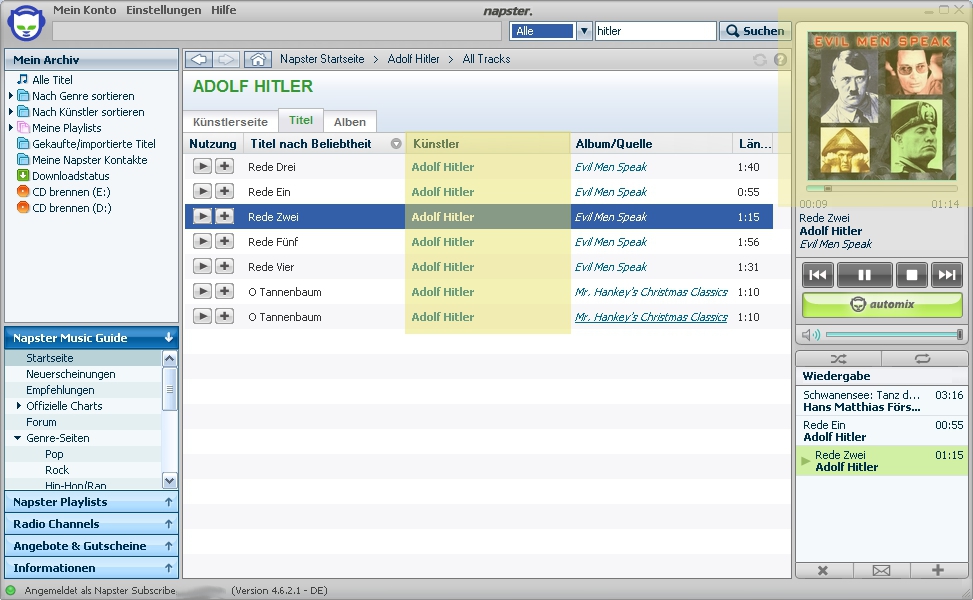
Task: Add Rede Ein with its plus button
Action: (x=224, y=191)
